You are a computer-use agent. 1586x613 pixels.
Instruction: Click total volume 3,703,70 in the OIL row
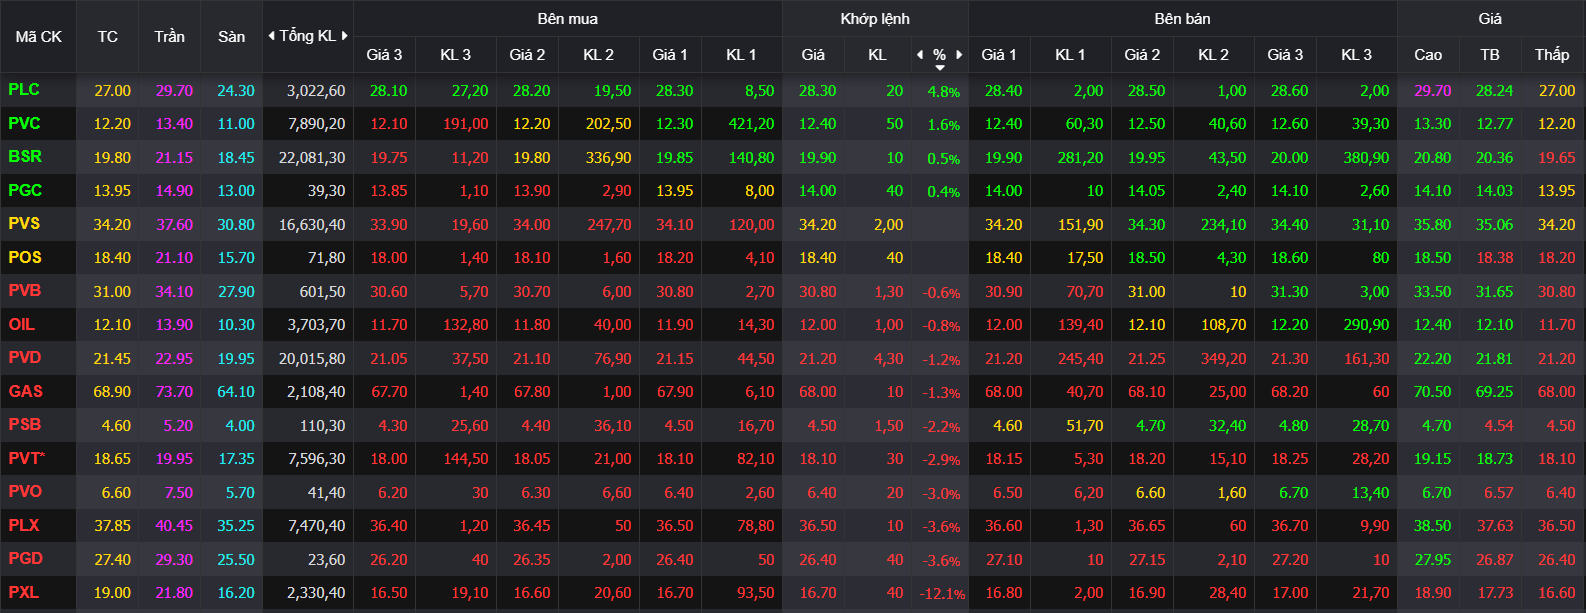(316, 325)
